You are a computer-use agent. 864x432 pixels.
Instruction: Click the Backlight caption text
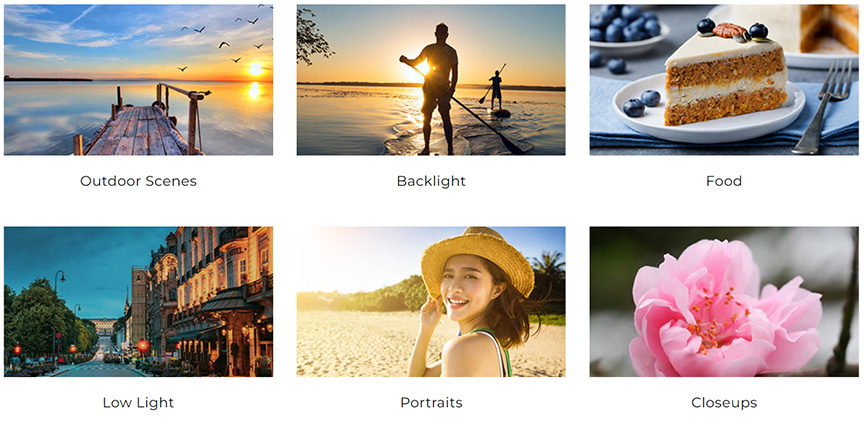tap(431, 181)
